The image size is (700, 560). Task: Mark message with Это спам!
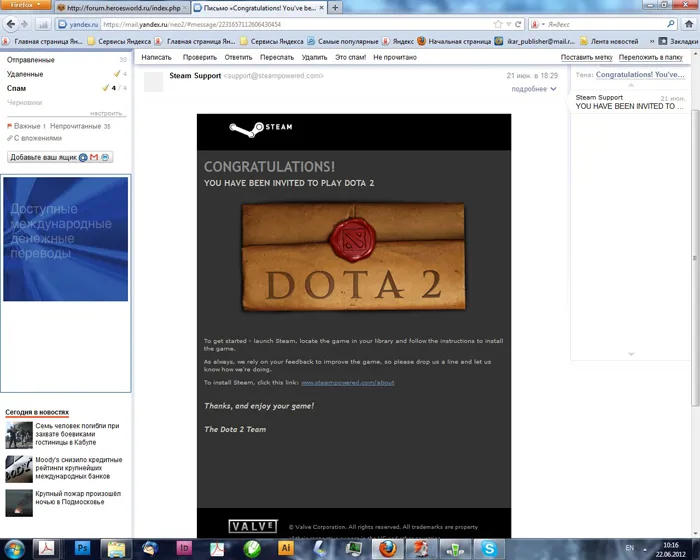click(350, 57)
